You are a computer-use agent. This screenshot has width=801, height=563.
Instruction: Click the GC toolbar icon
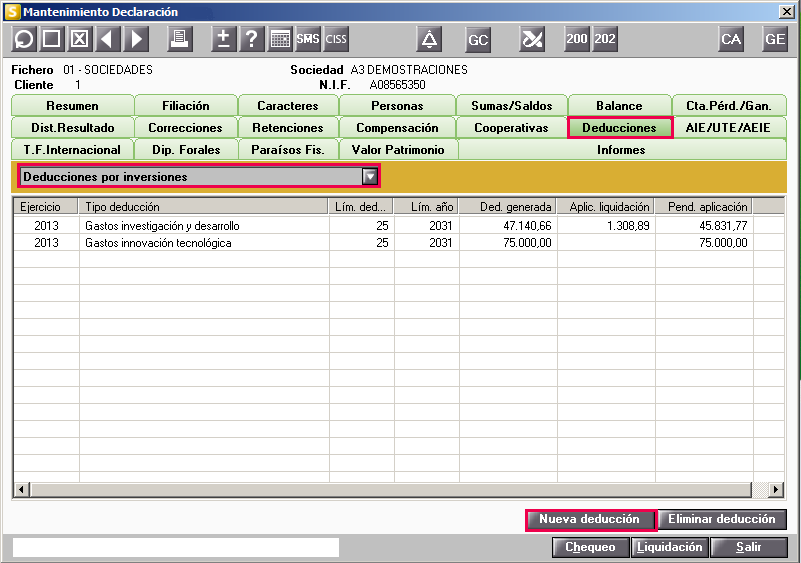[478, 40]
